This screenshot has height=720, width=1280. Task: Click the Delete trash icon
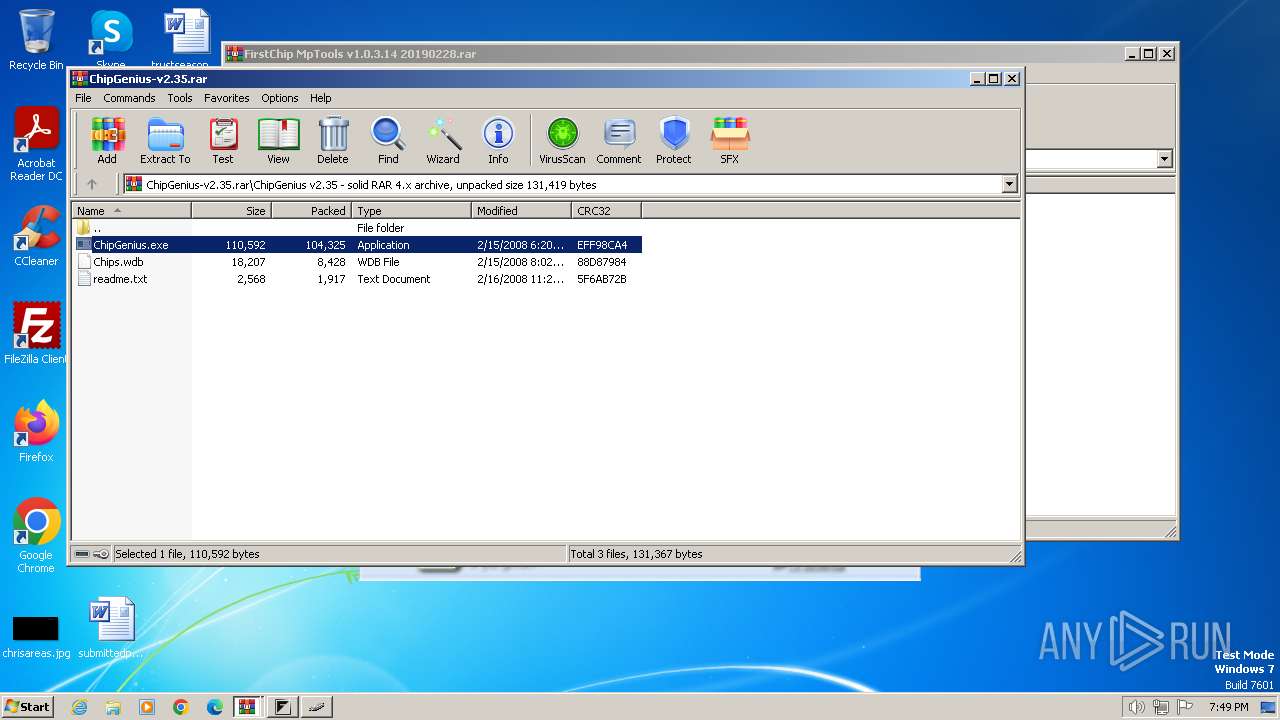pyautogui.click(x=333, y=140)
